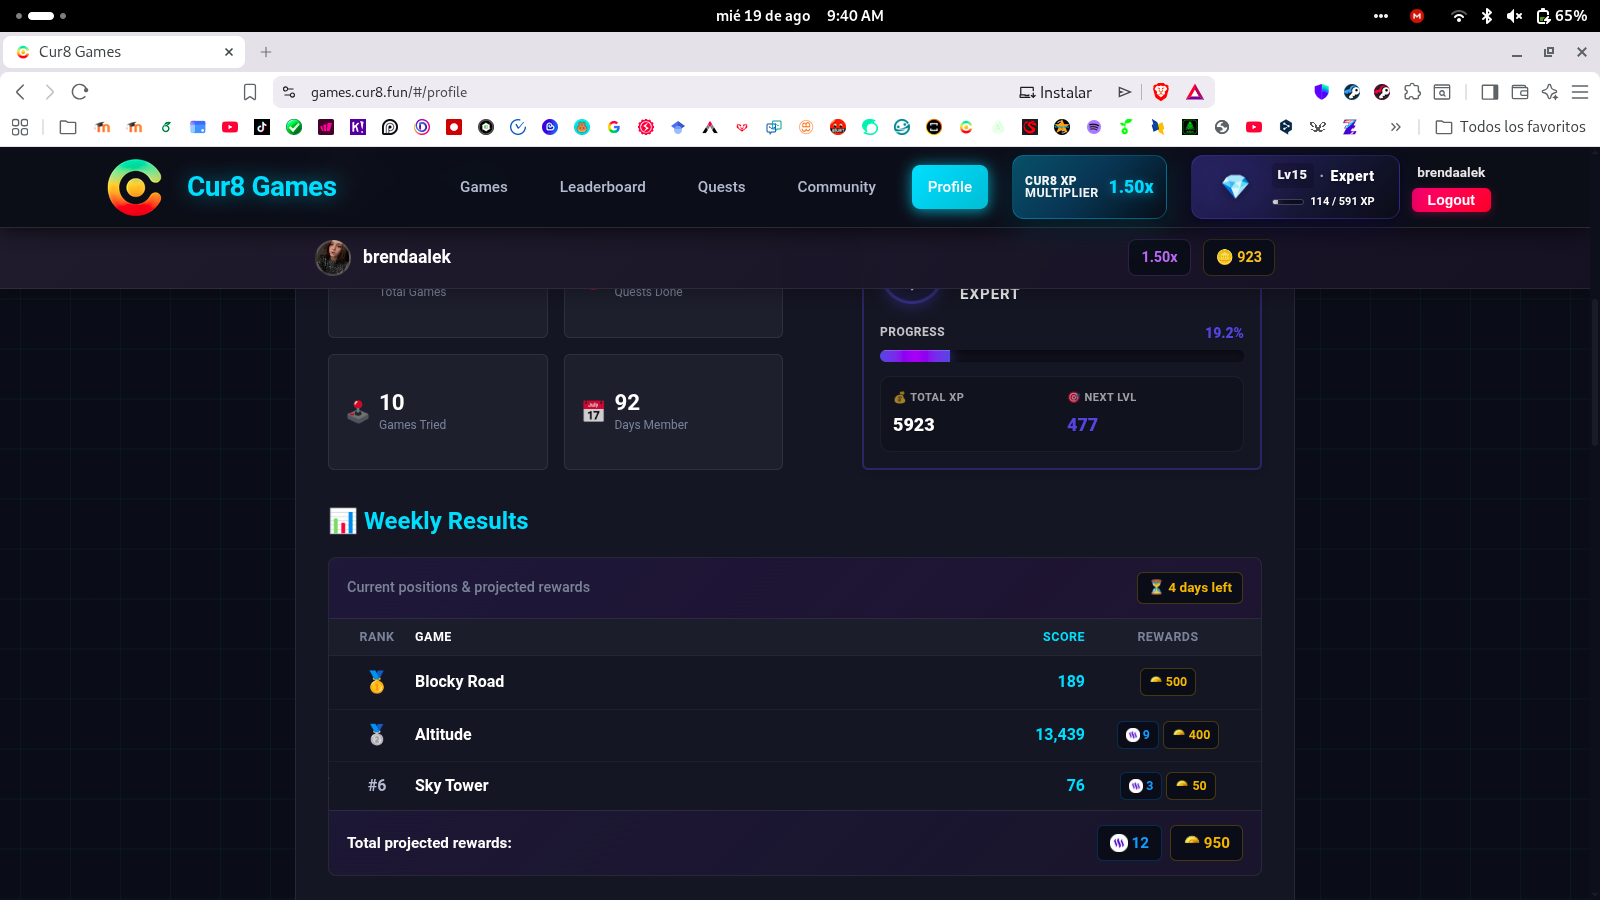Open Leo AI sparkle icon

click(1550, 92)
